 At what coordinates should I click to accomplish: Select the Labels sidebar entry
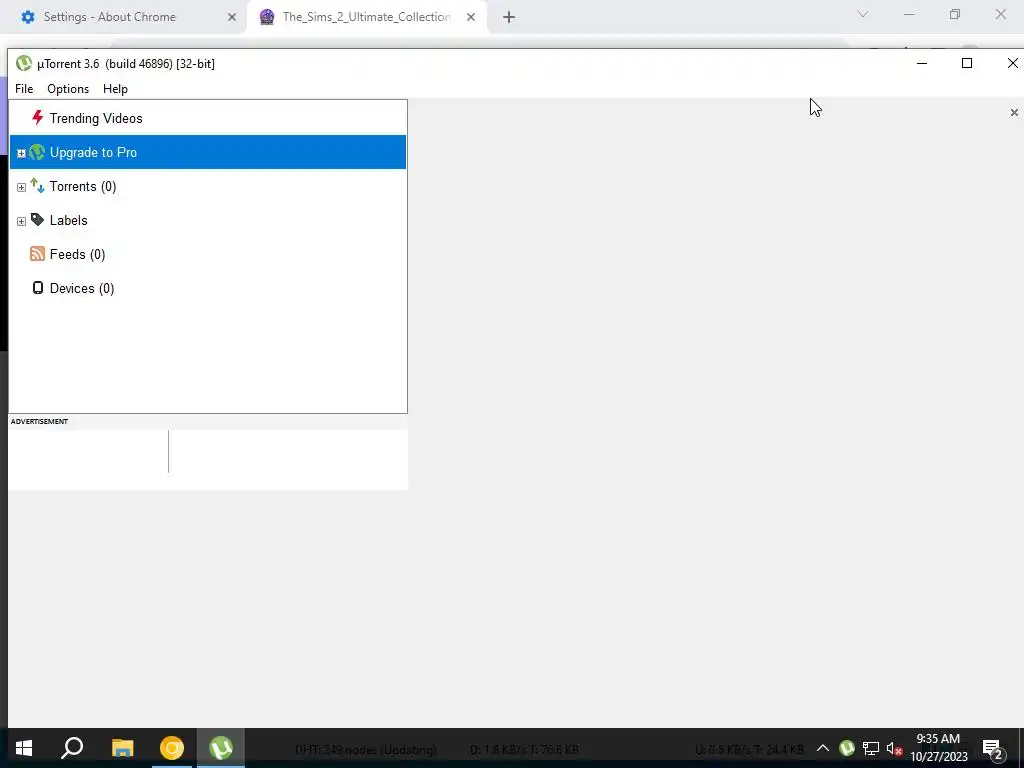[x=69, y=221]
